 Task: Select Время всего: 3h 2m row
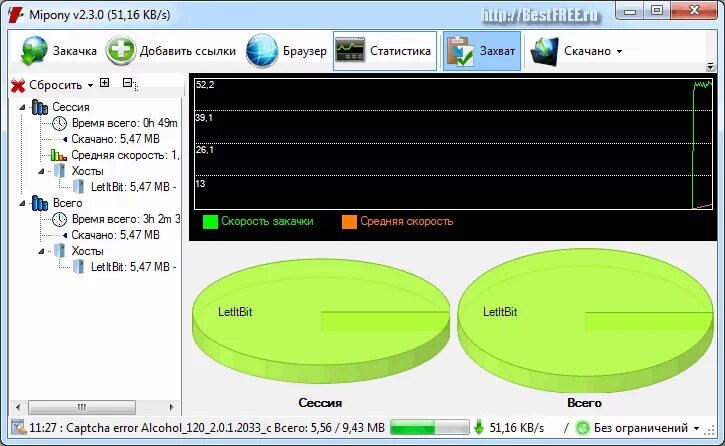pyautogui.click(x=125, y=219)
